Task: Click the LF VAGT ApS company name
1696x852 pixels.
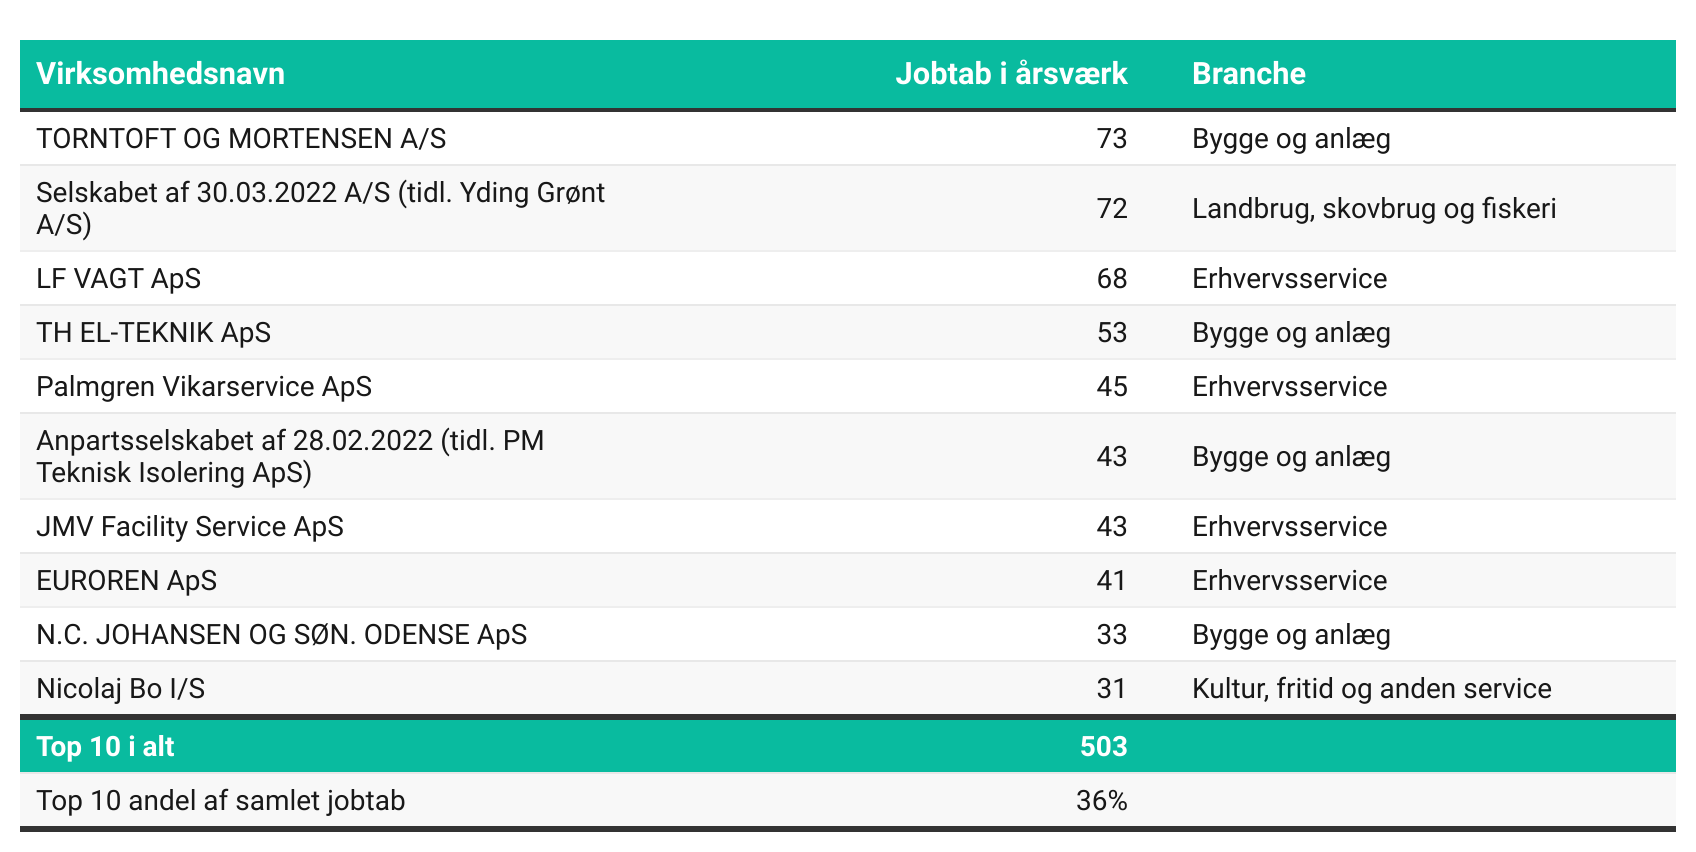Action: (x=118, y=279)
